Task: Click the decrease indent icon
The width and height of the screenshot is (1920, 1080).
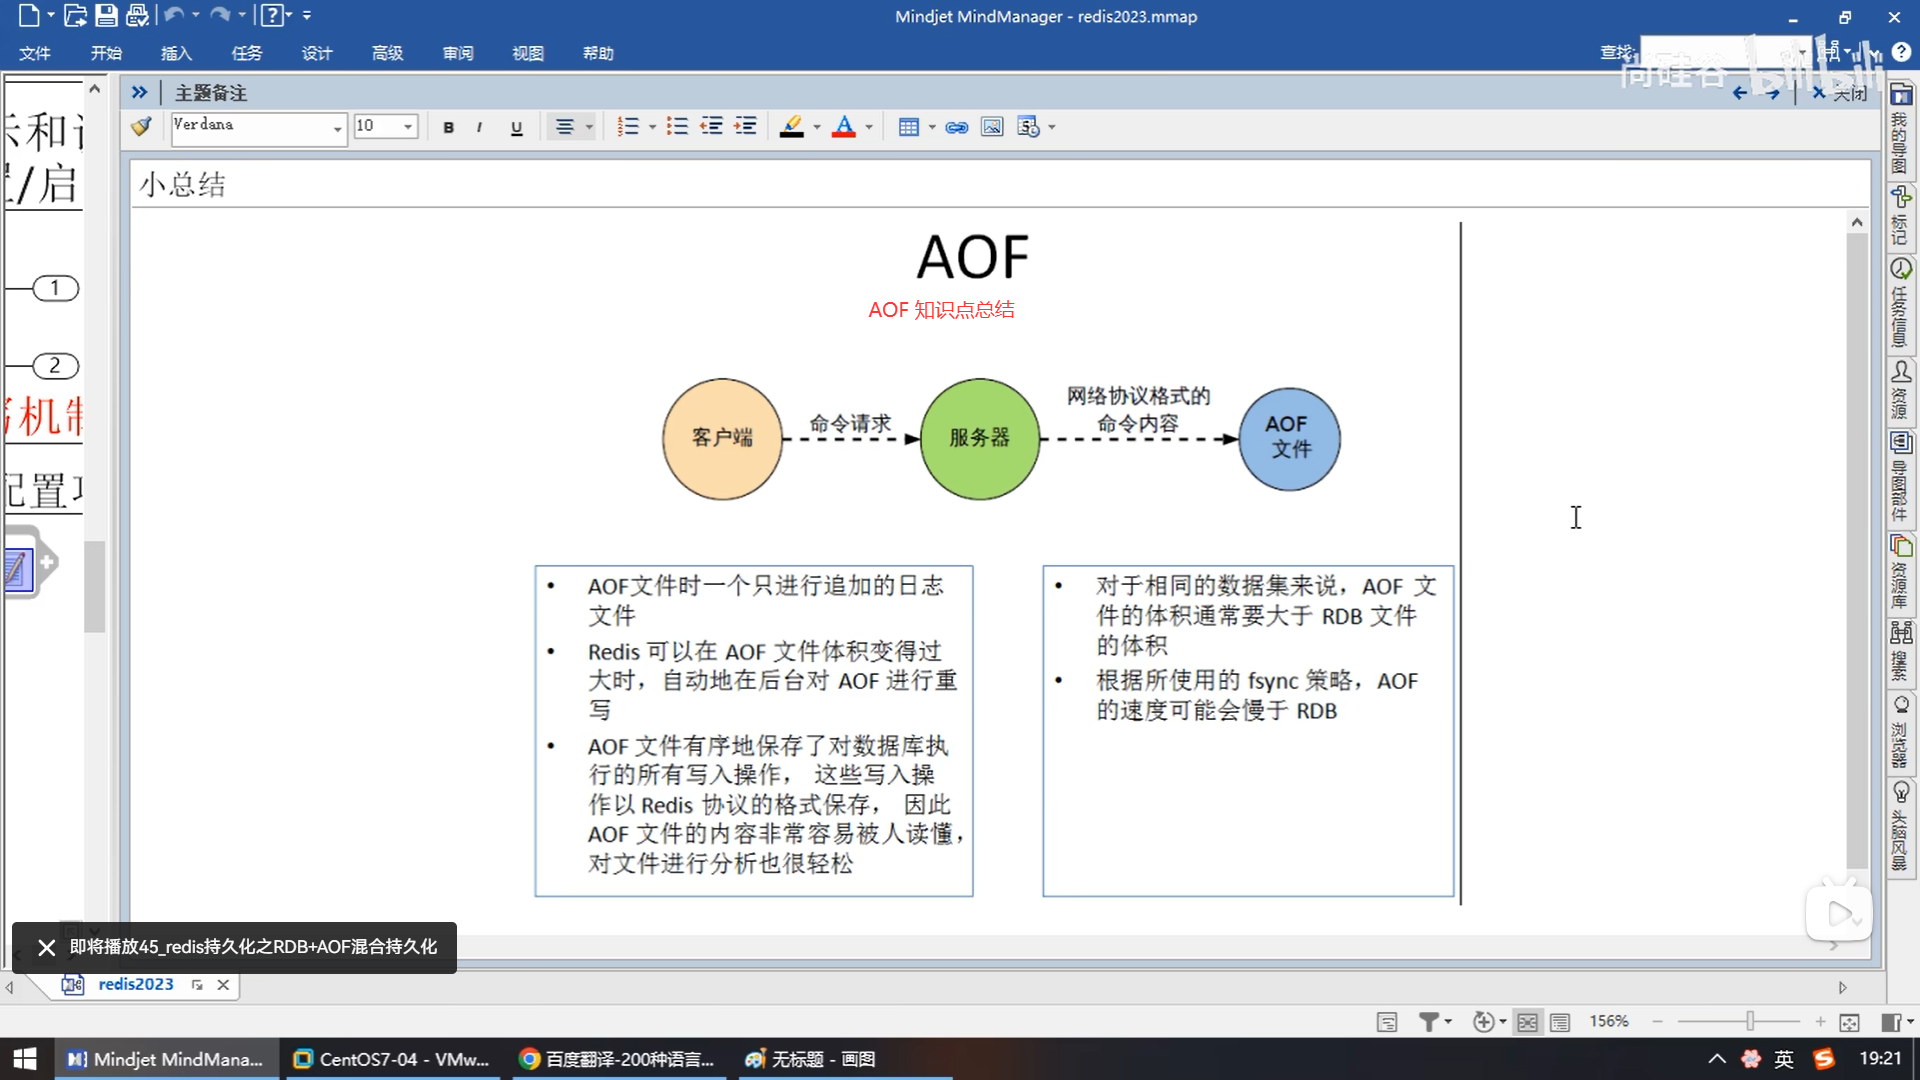Action: coord(711,127)
